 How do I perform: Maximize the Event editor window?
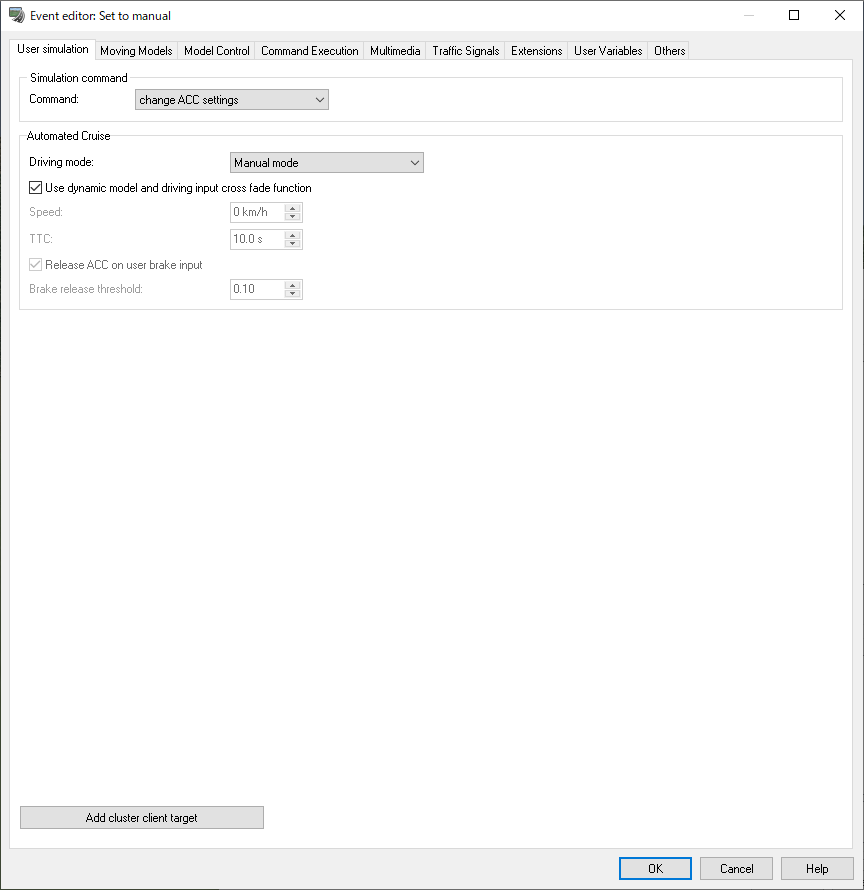pos(794,15)
